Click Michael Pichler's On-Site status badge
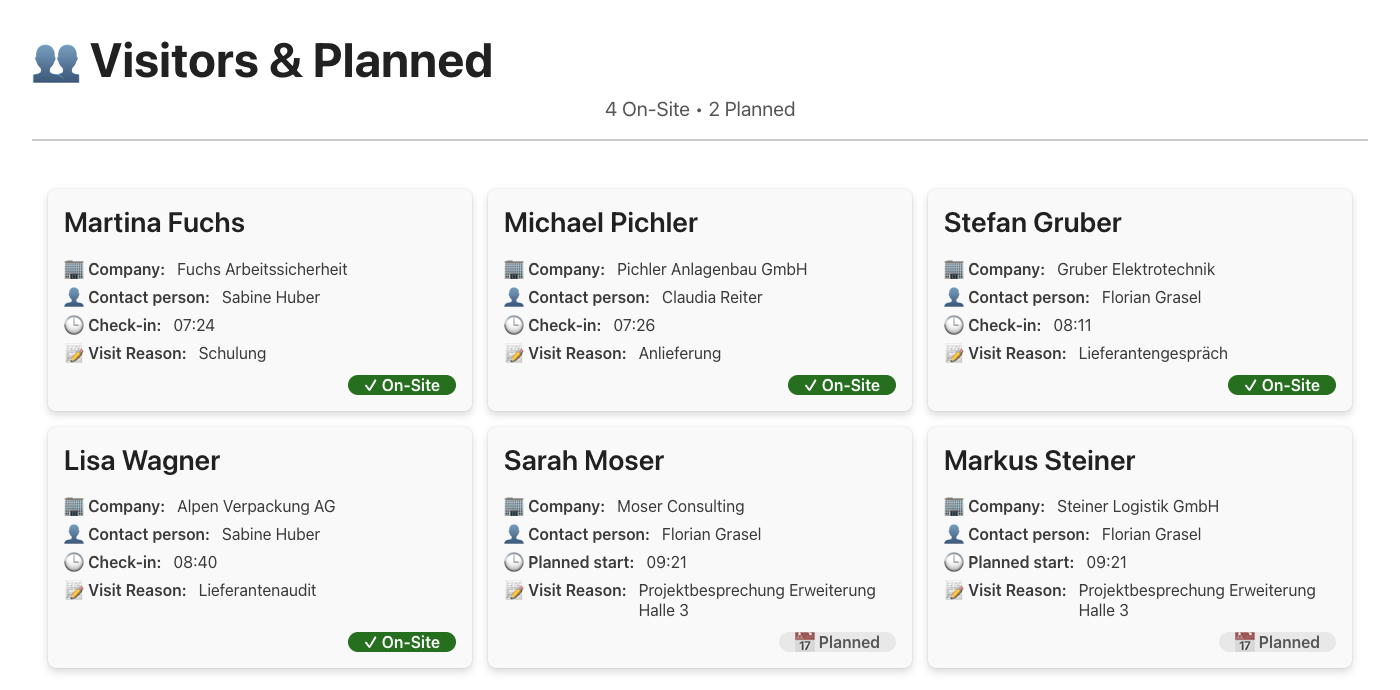The image size is (1400, 690). click(x=842, y=385)
